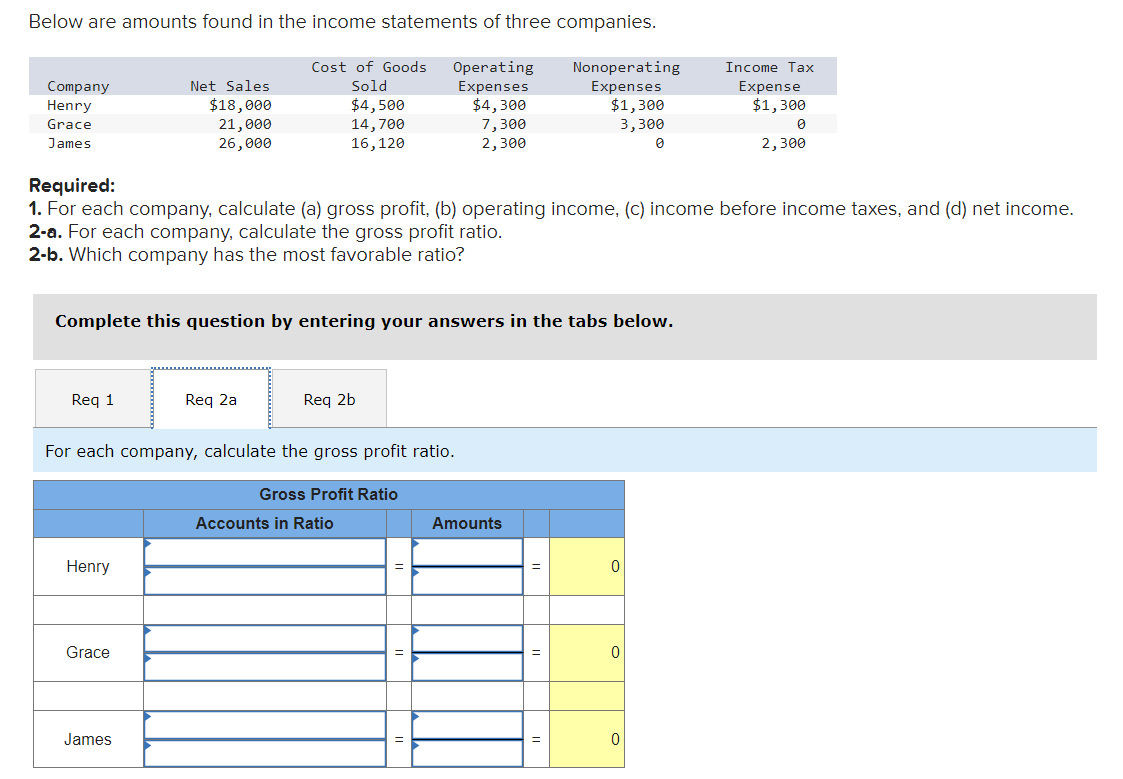Screen dimensions: 1123x779
Task: Select Grace's yellow ratio result cell
Action: pos(587,652)
